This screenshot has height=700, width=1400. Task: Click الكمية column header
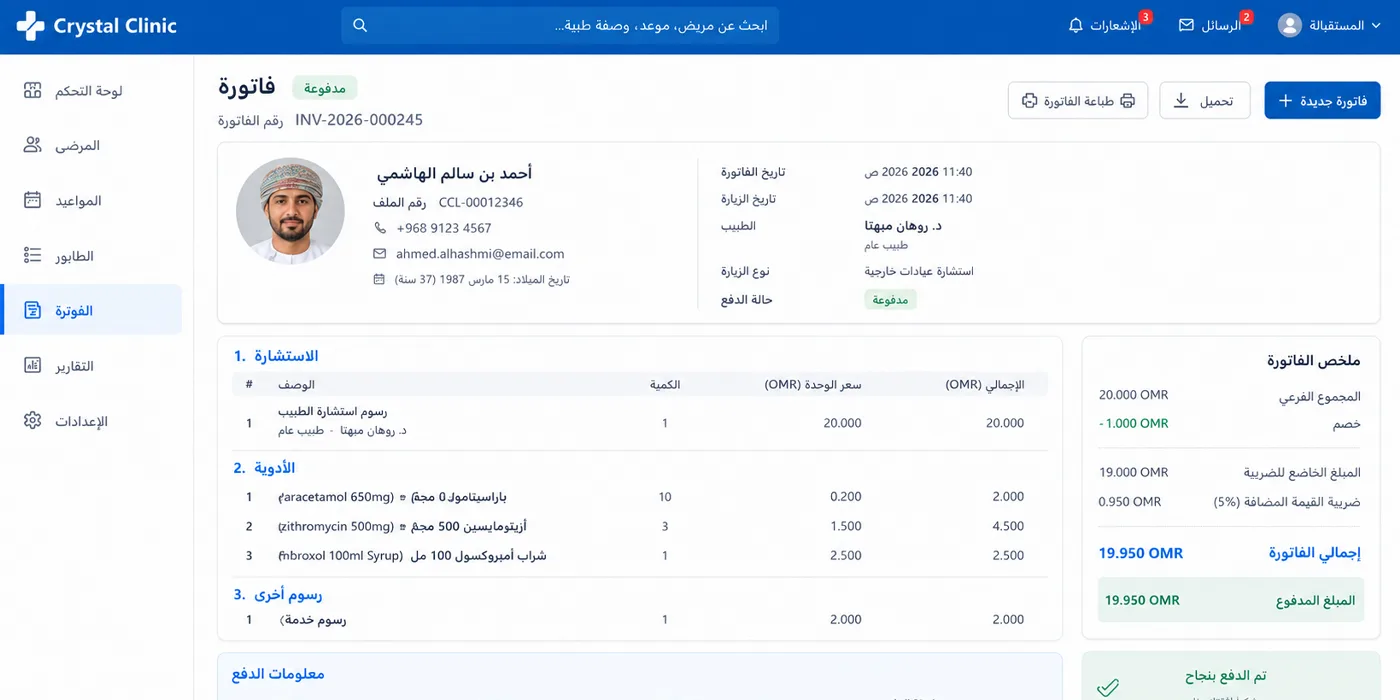[x=665, y=385]
